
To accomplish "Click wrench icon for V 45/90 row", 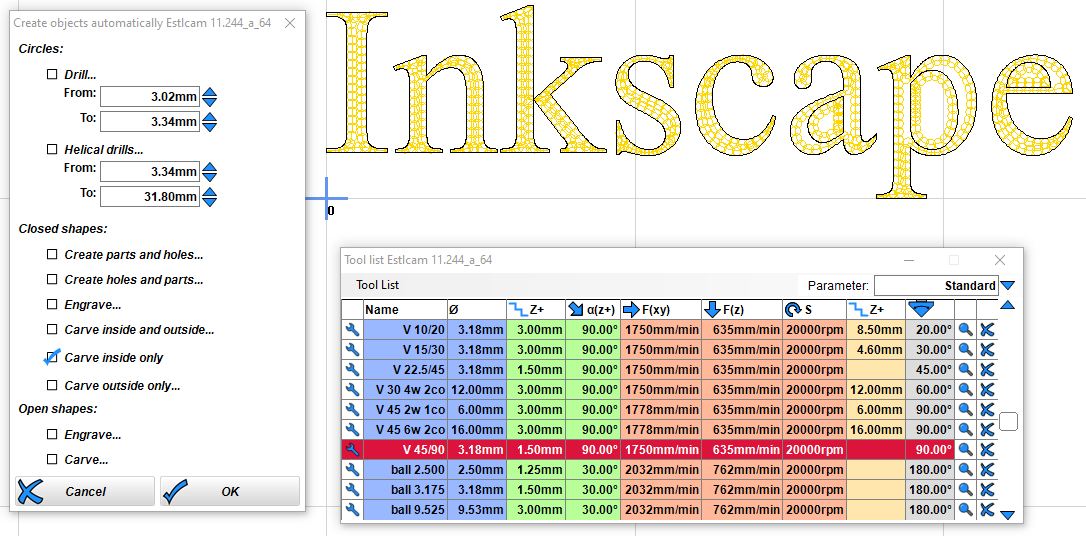I will [x=352, y=449].
